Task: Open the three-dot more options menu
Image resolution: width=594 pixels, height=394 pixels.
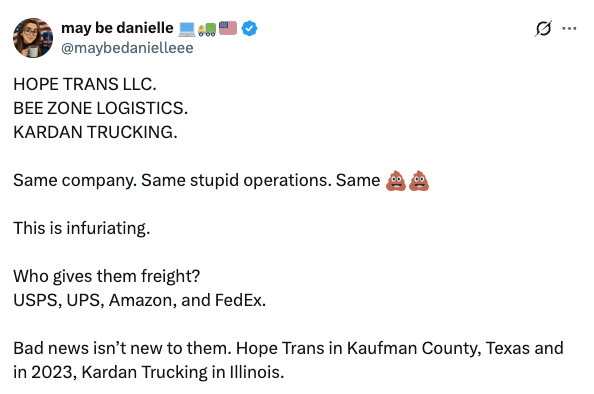Action: click(569, 28)
